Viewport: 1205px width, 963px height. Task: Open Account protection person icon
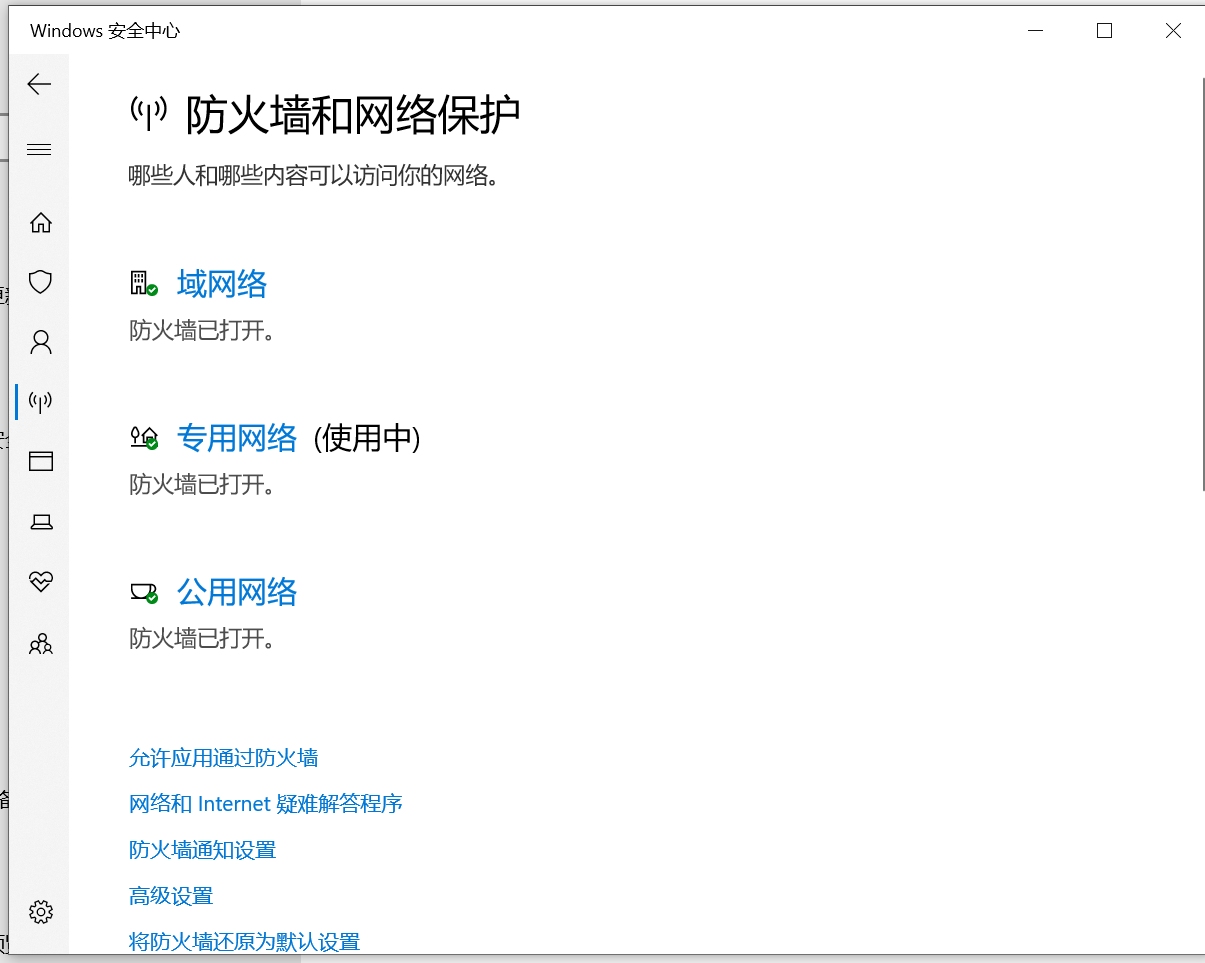click(x=40, y=343)
